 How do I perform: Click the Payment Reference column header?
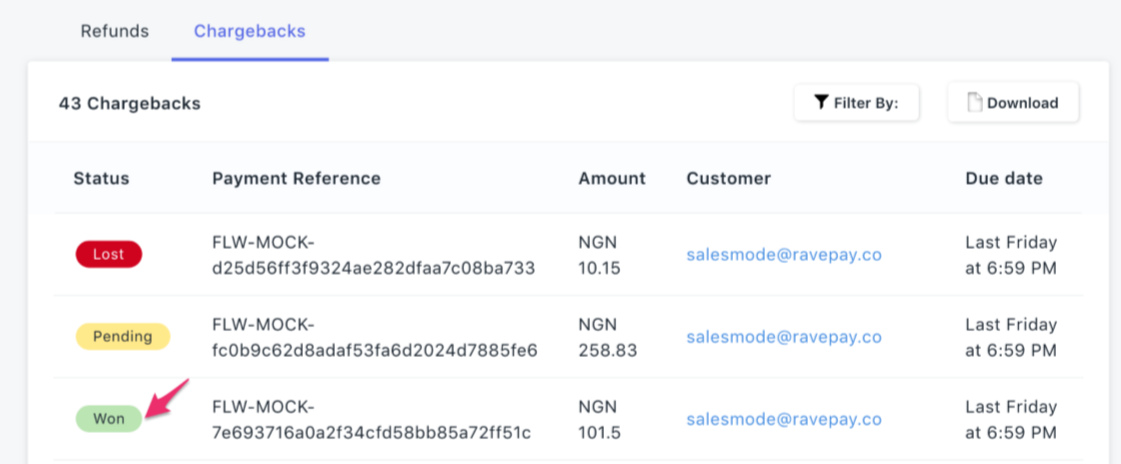[x=296, y=178]
